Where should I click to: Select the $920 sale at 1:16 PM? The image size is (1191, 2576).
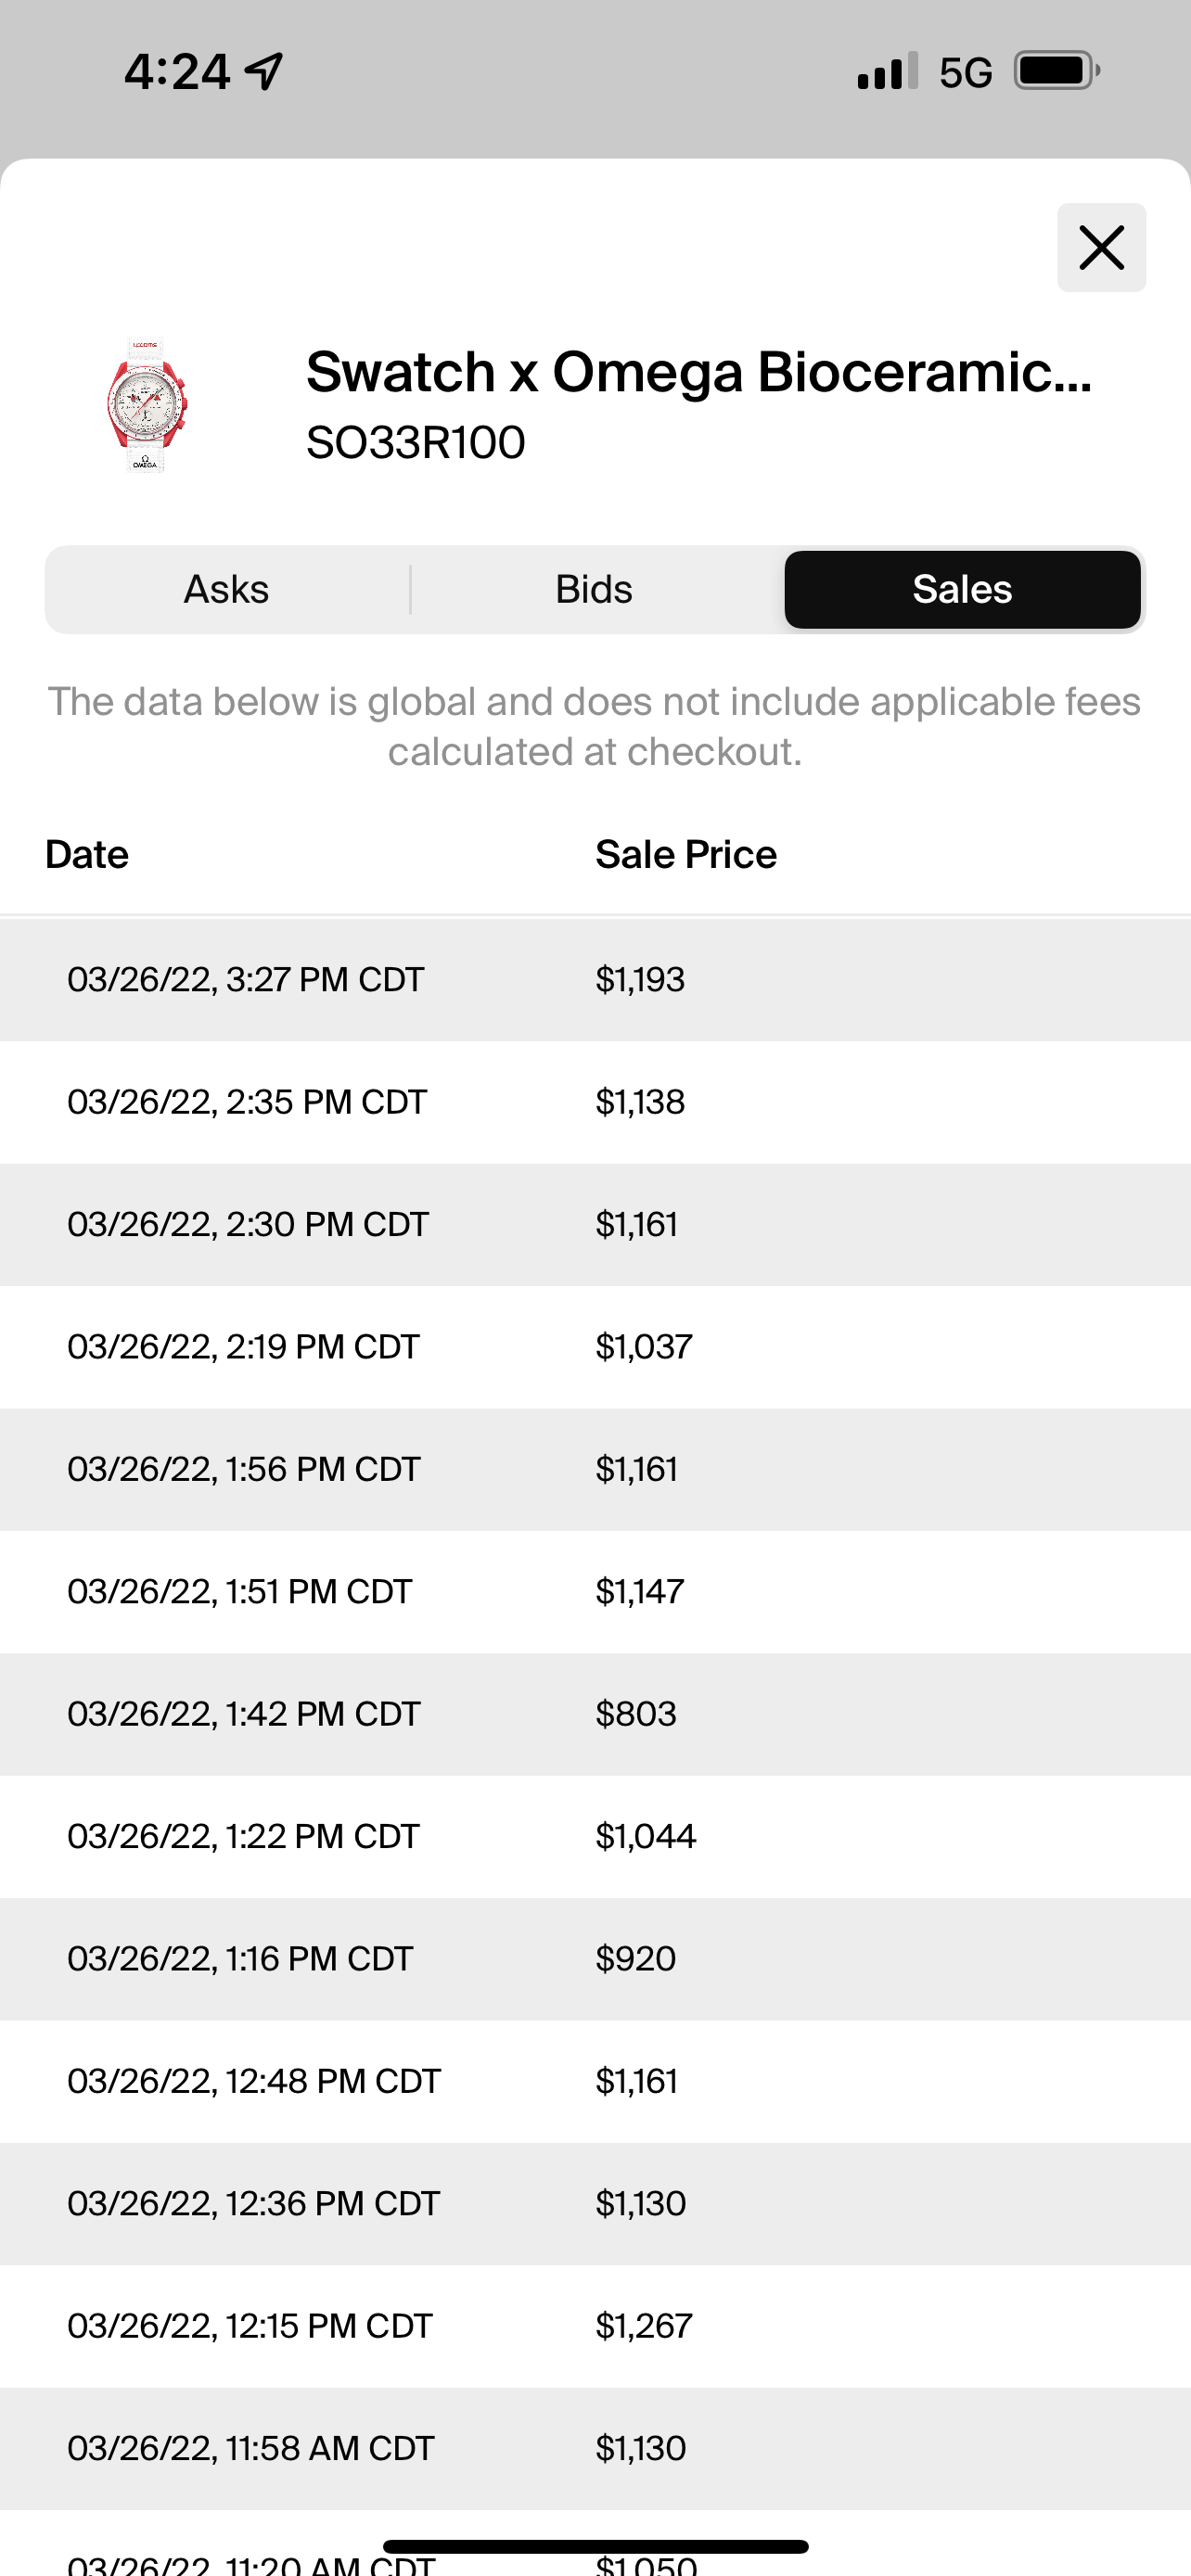tap(595, 1958)
